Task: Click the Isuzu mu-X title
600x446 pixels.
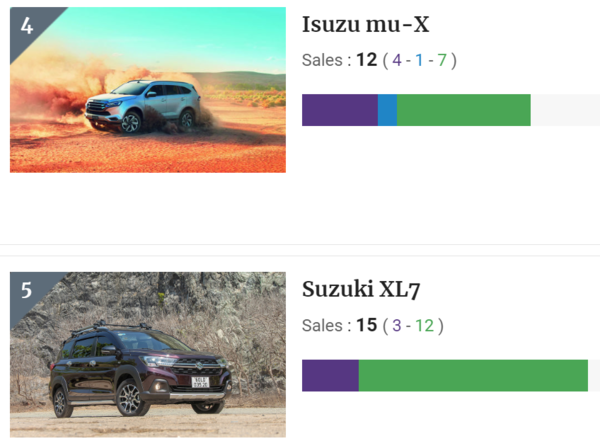Action: coord(365,25)
